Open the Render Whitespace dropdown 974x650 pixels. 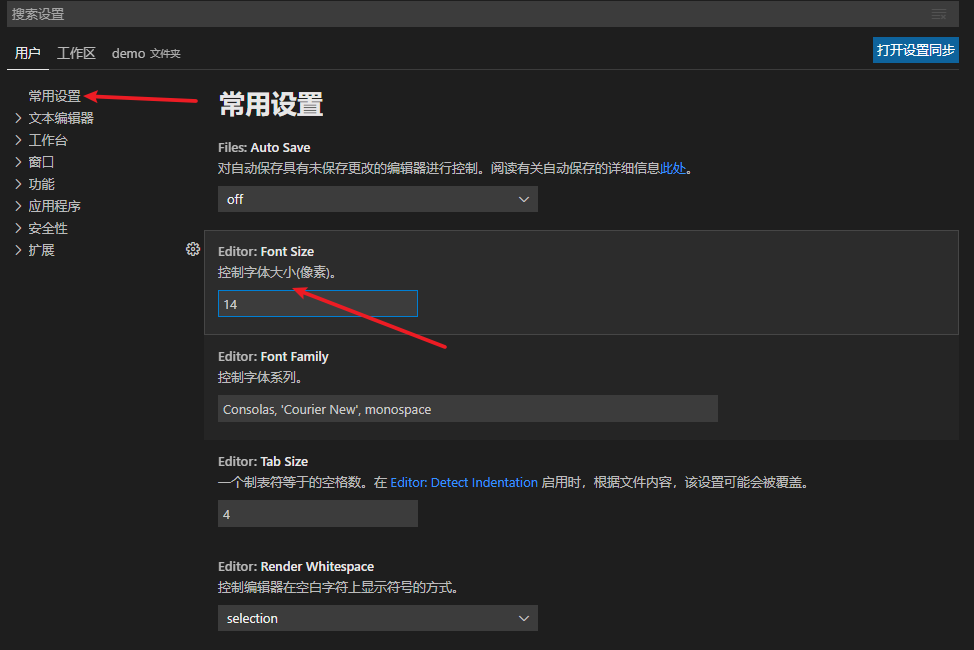point(377,617)
